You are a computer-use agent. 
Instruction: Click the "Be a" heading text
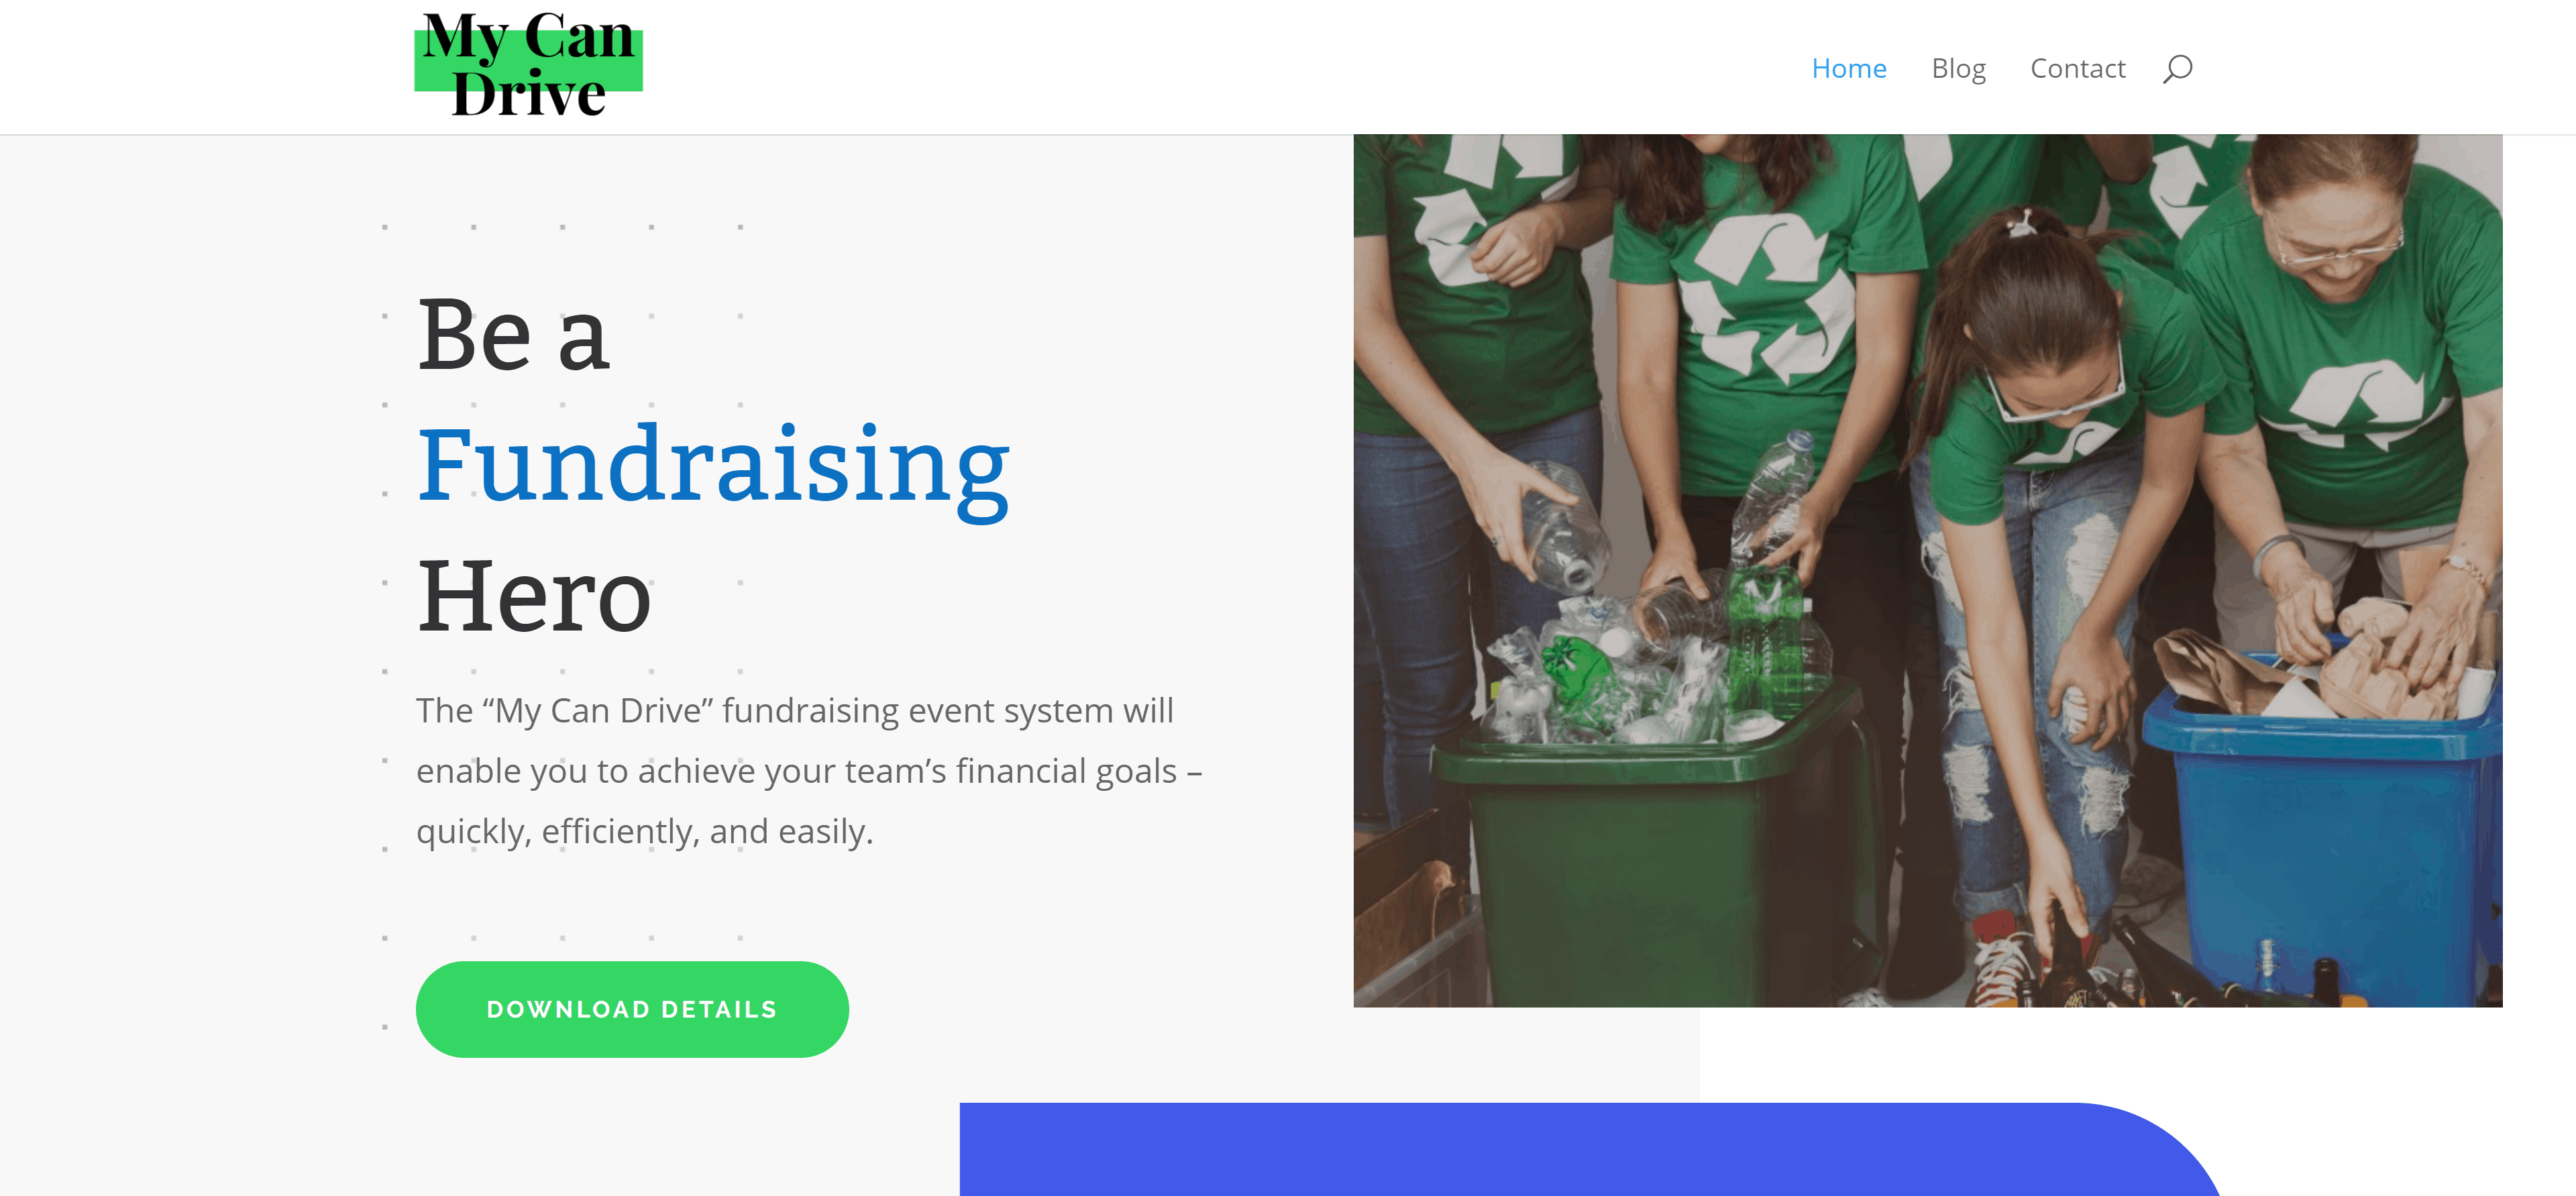[513, 335]
